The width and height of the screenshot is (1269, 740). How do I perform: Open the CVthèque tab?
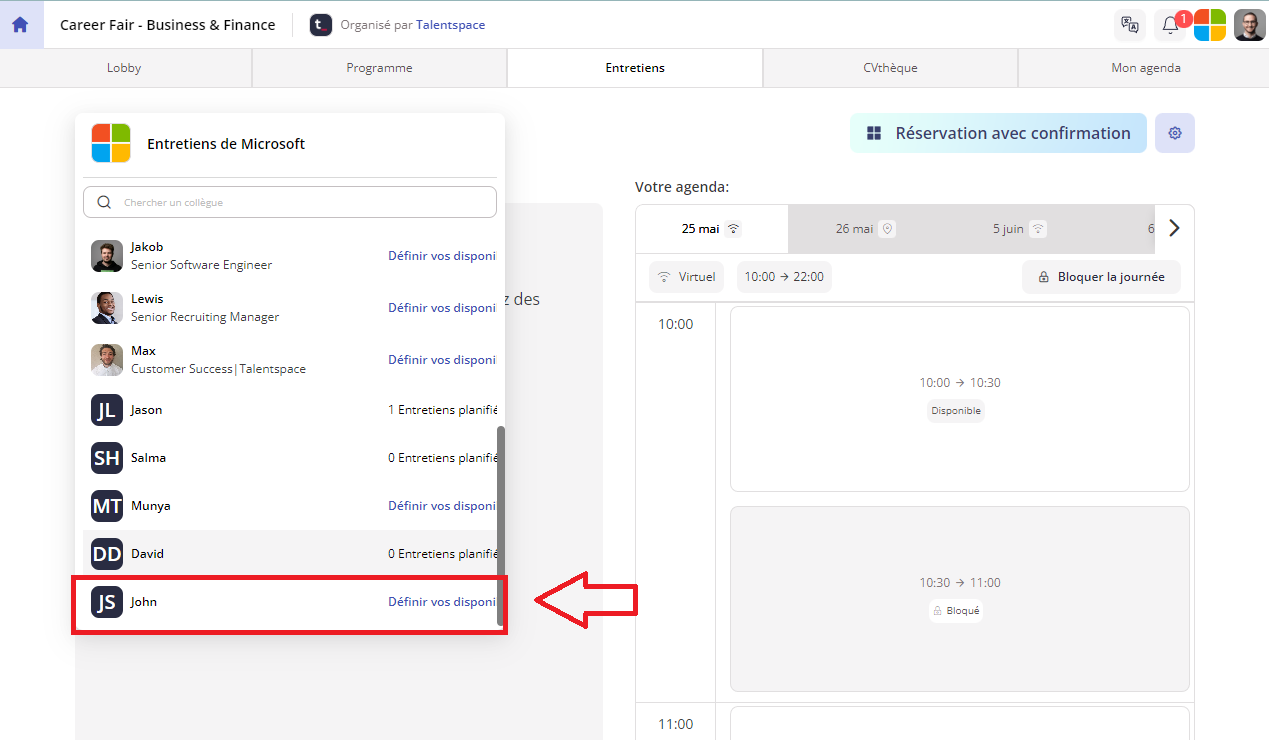click(x=890, y=68)
